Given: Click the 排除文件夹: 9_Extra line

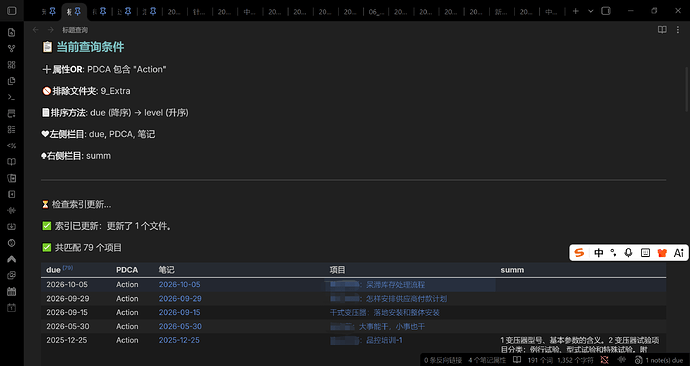Looking at the screenshot, I should tap(86, 91).
